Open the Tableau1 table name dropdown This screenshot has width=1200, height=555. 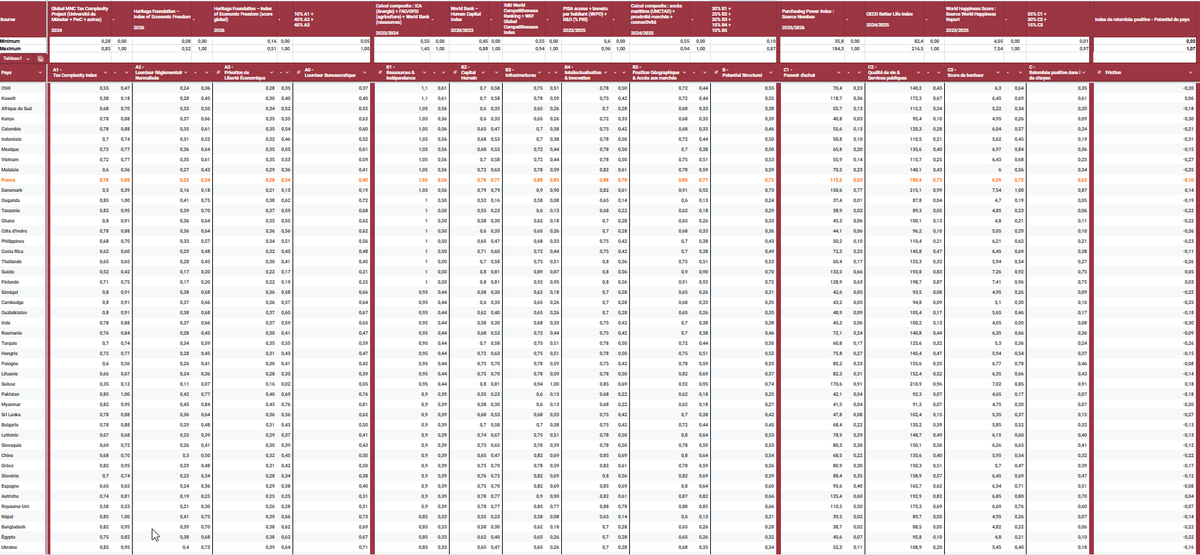pyautogui.click(x=27, y=58)
